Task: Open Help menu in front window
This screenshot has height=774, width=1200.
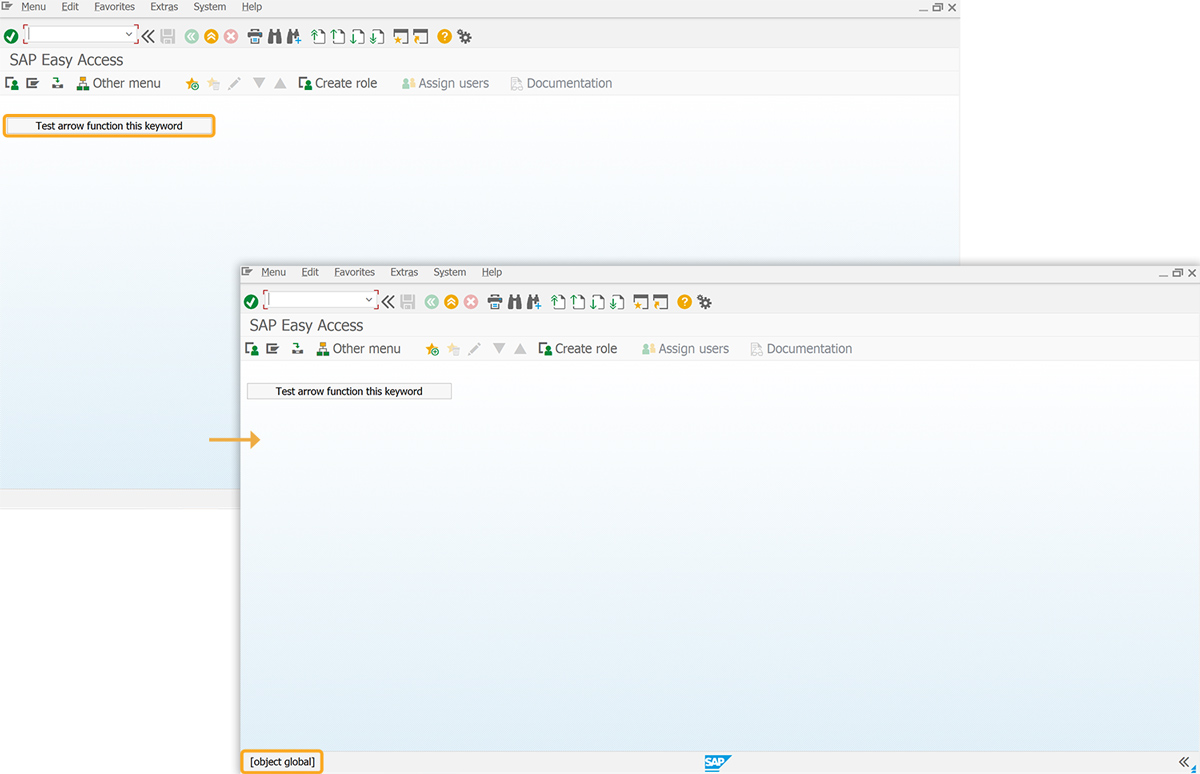Action: pos(491,272)
